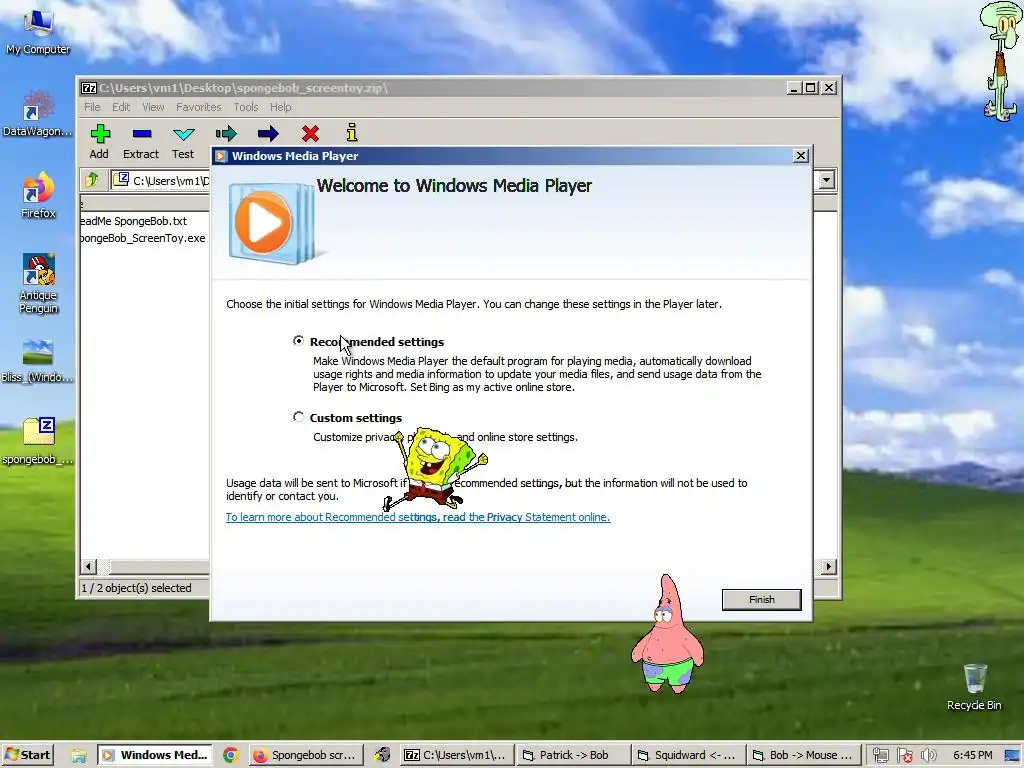Click the Move arrow icon in 7-Zip
The height and width of the screenshot is (768, 1024).
click(x=268, y=134)
